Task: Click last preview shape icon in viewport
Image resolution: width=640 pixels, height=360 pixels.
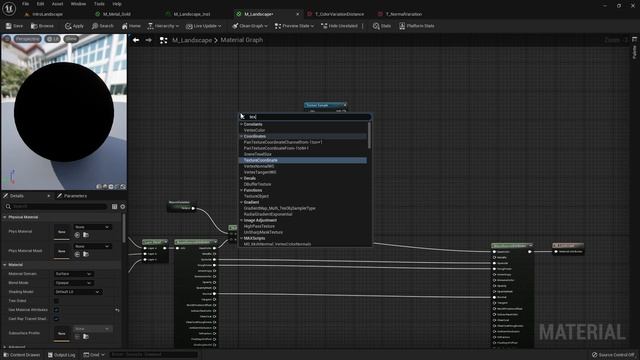Action: point(123,187)
